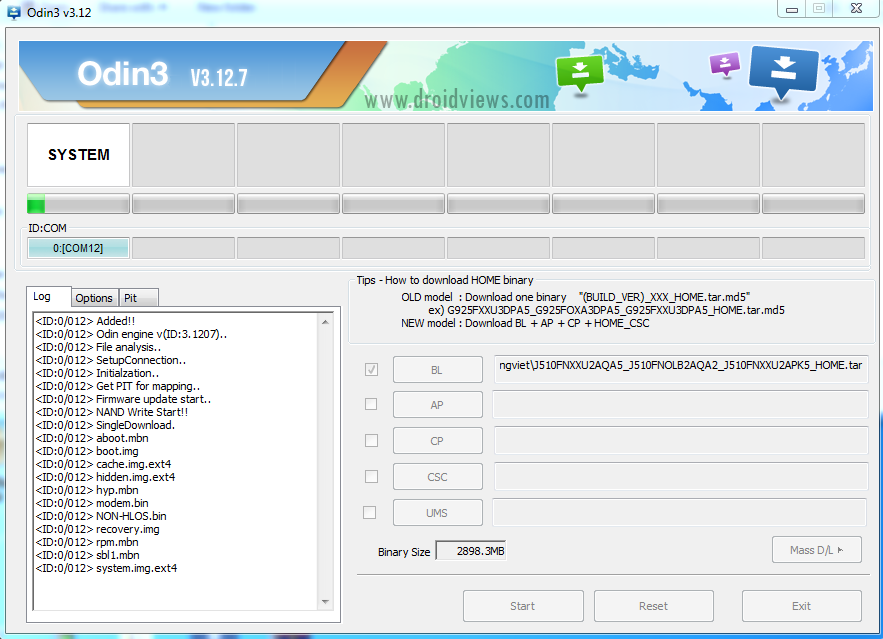
Task: Enable the CP checkbox
Action: pos(371,440)
